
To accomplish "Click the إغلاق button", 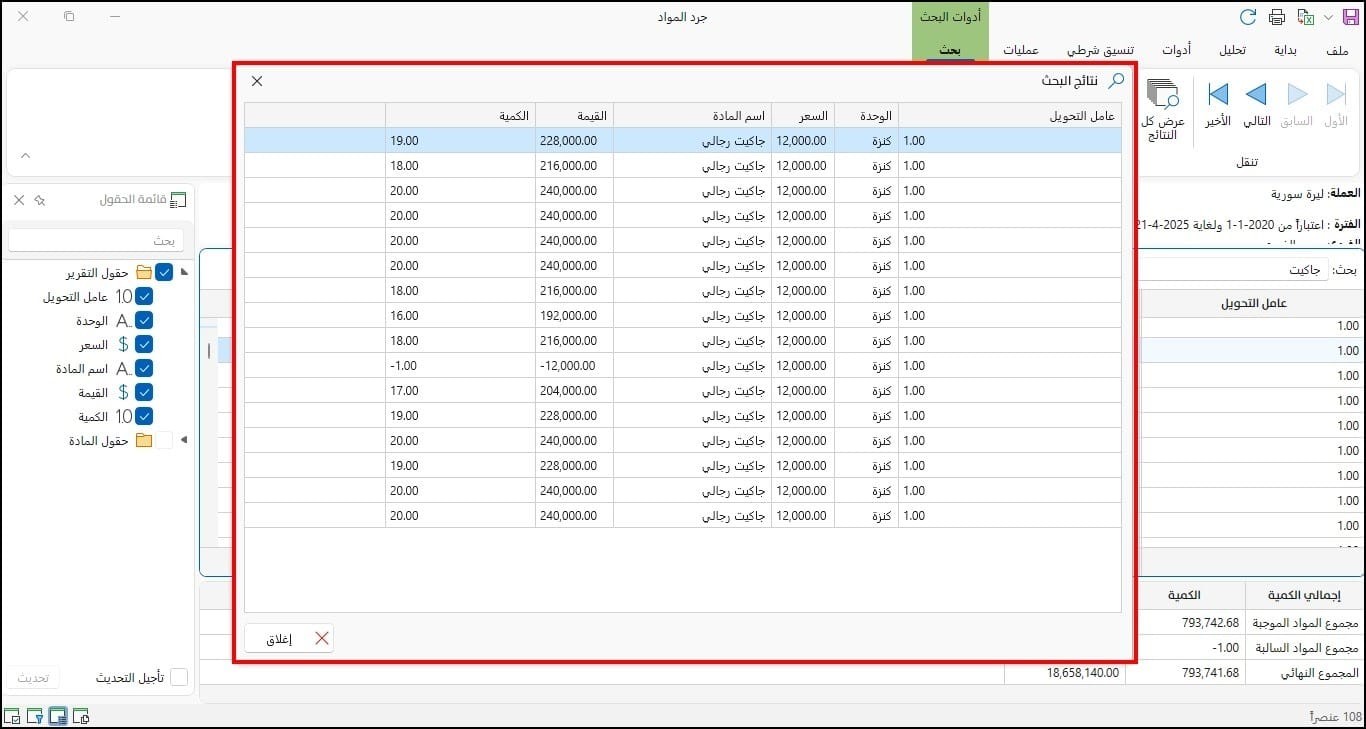I will [x=289, y=638].
